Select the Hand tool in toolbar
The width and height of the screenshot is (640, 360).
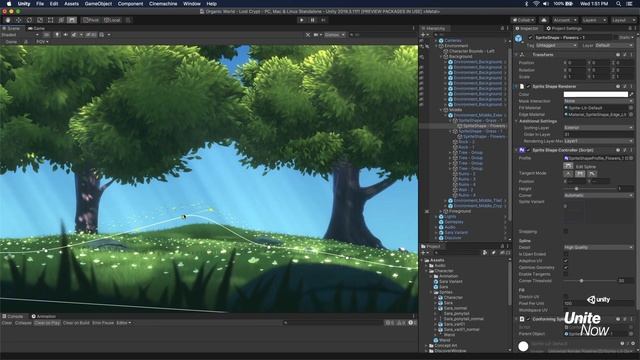point(8,20)
